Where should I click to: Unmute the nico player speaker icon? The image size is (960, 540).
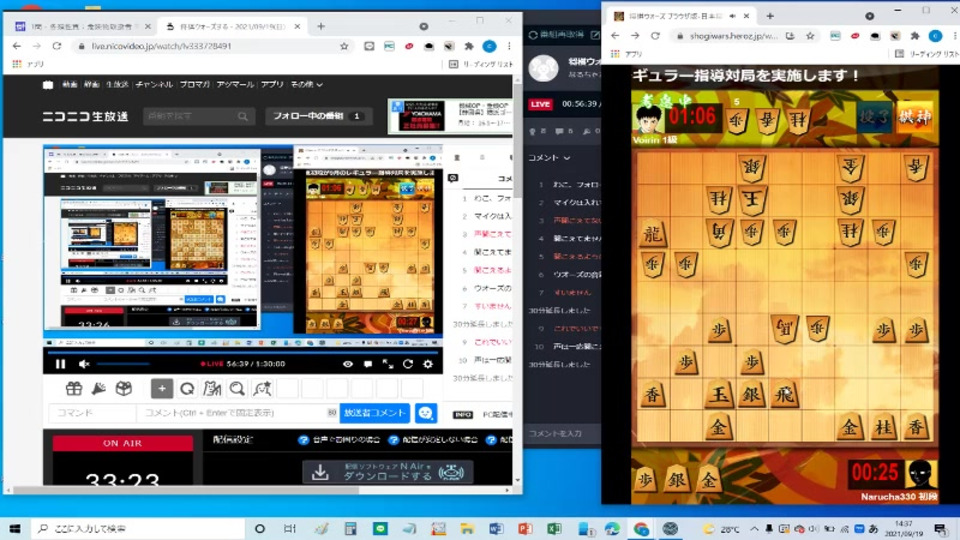84,364
